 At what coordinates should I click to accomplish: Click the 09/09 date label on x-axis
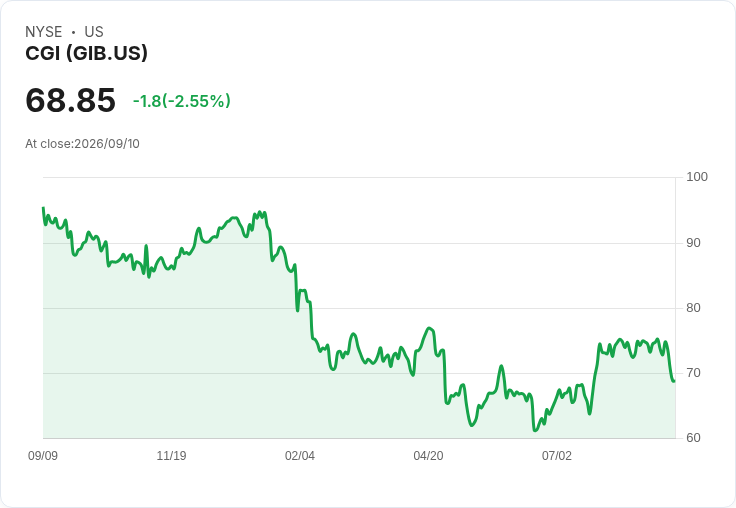pos(43,455)
